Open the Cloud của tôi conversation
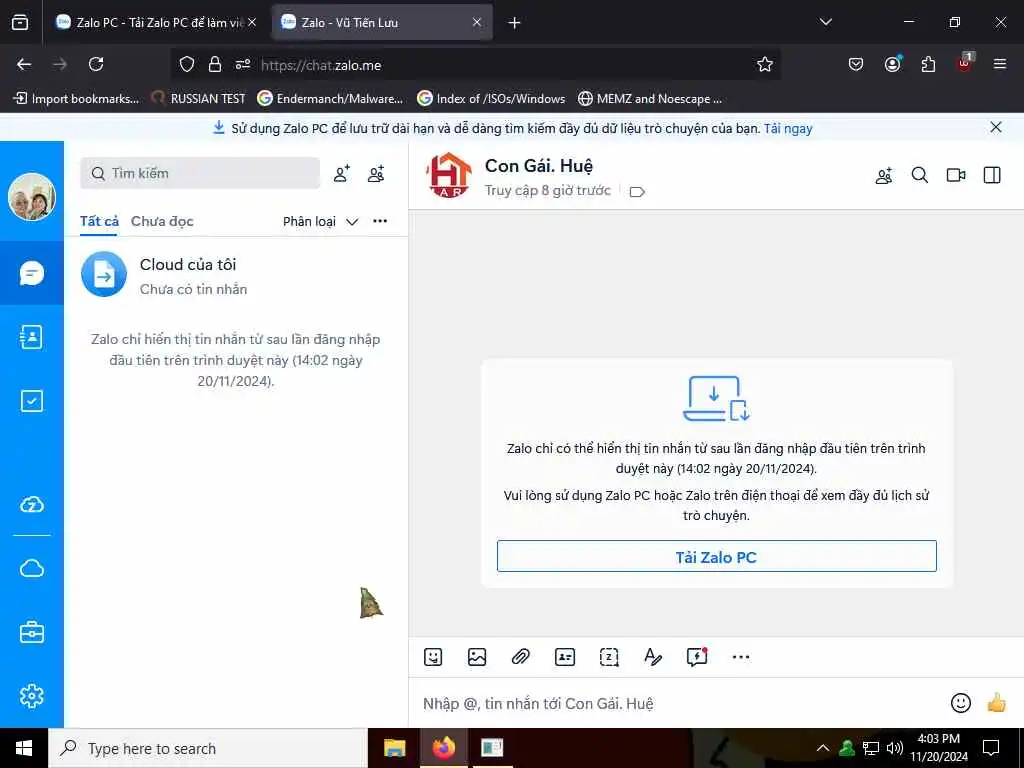This screenshot has width=1024, height=768. (236, 275)
